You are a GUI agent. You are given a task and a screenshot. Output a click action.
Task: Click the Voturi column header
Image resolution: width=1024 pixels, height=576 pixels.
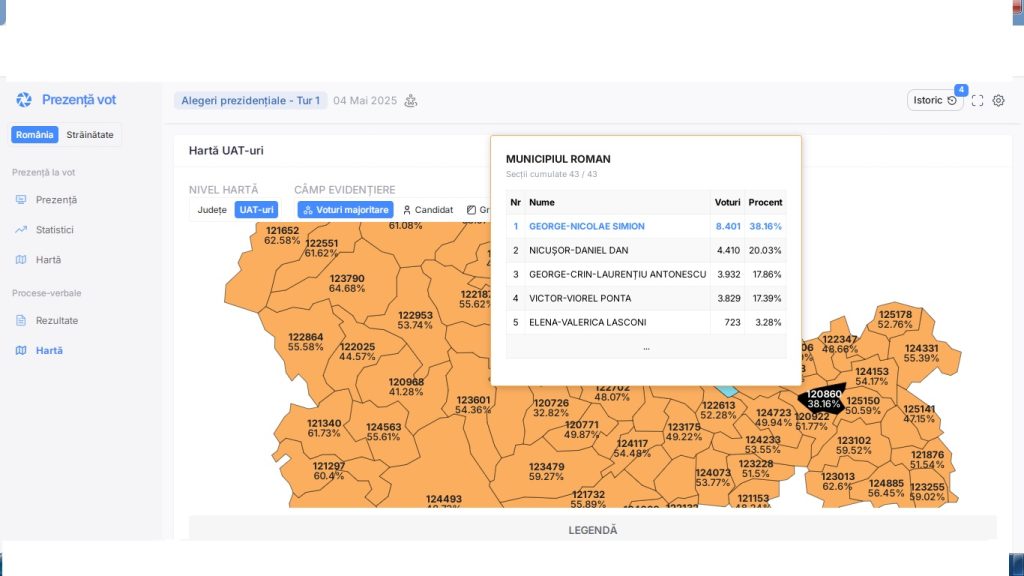(x=727, y=202)
